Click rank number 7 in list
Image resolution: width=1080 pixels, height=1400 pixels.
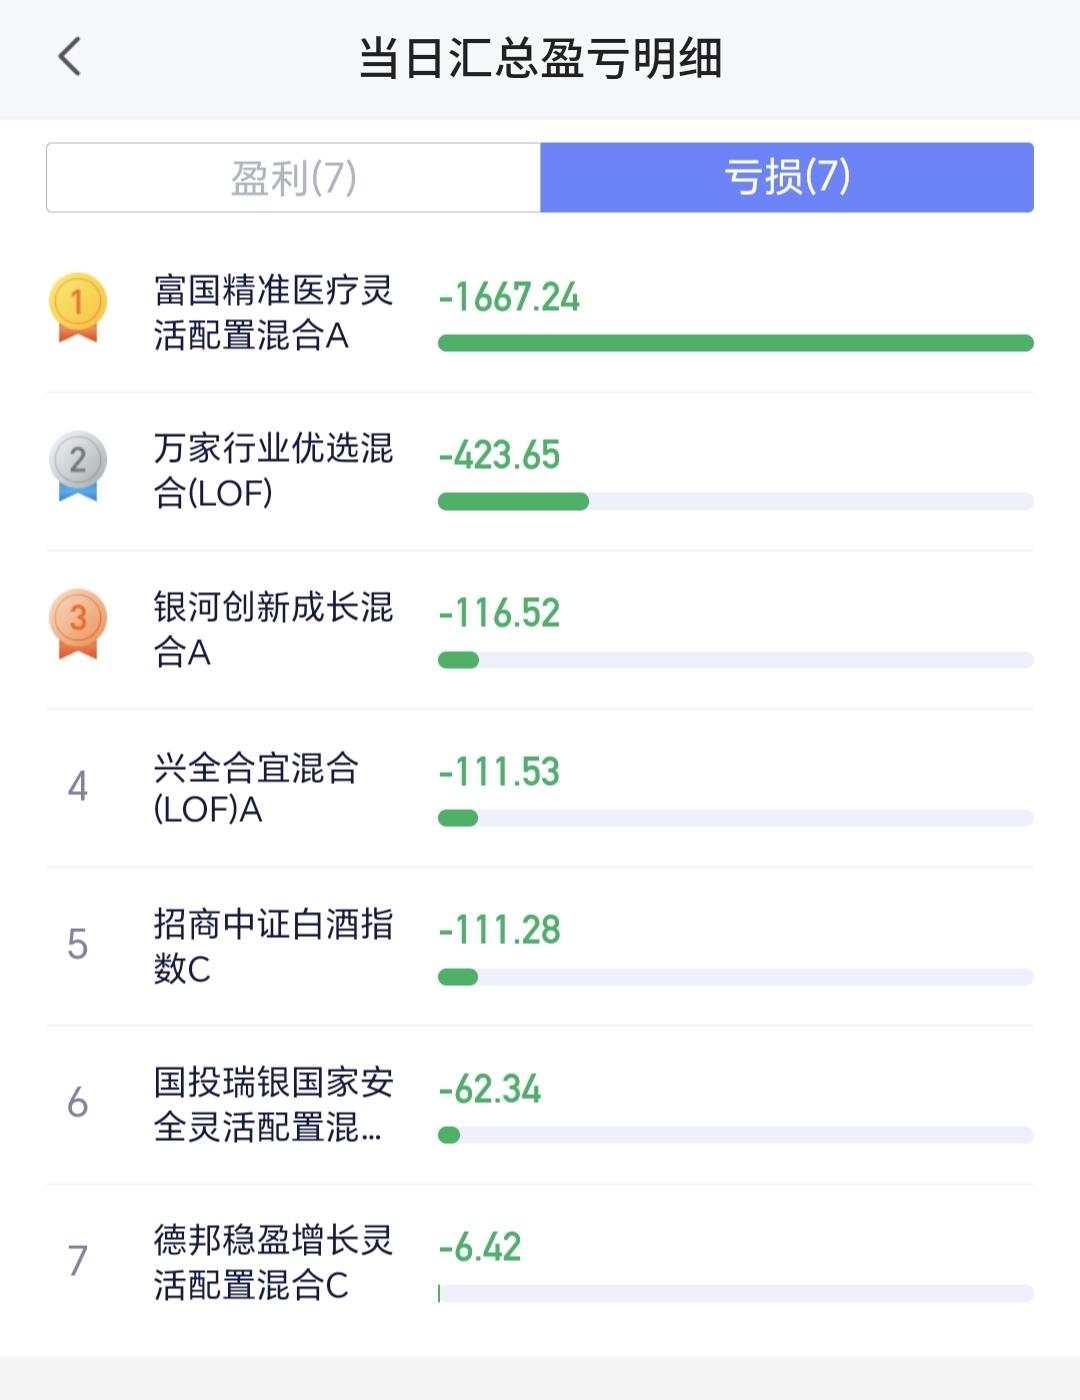pyautogui.click(x=78, y=1261)
